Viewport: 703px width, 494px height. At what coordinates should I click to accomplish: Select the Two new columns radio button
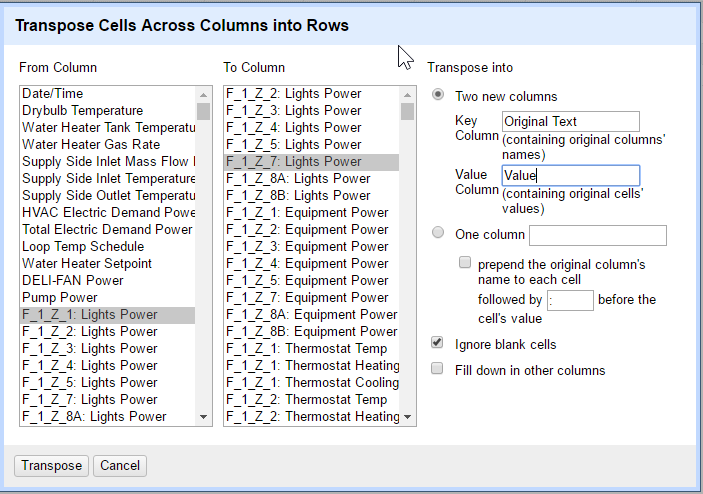(x=438, y=95)
